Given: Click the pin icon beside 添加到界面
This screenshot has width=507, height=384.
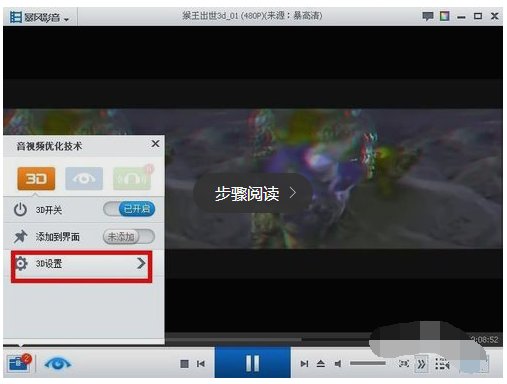Looking at the screenshot, I should (20, 237).
